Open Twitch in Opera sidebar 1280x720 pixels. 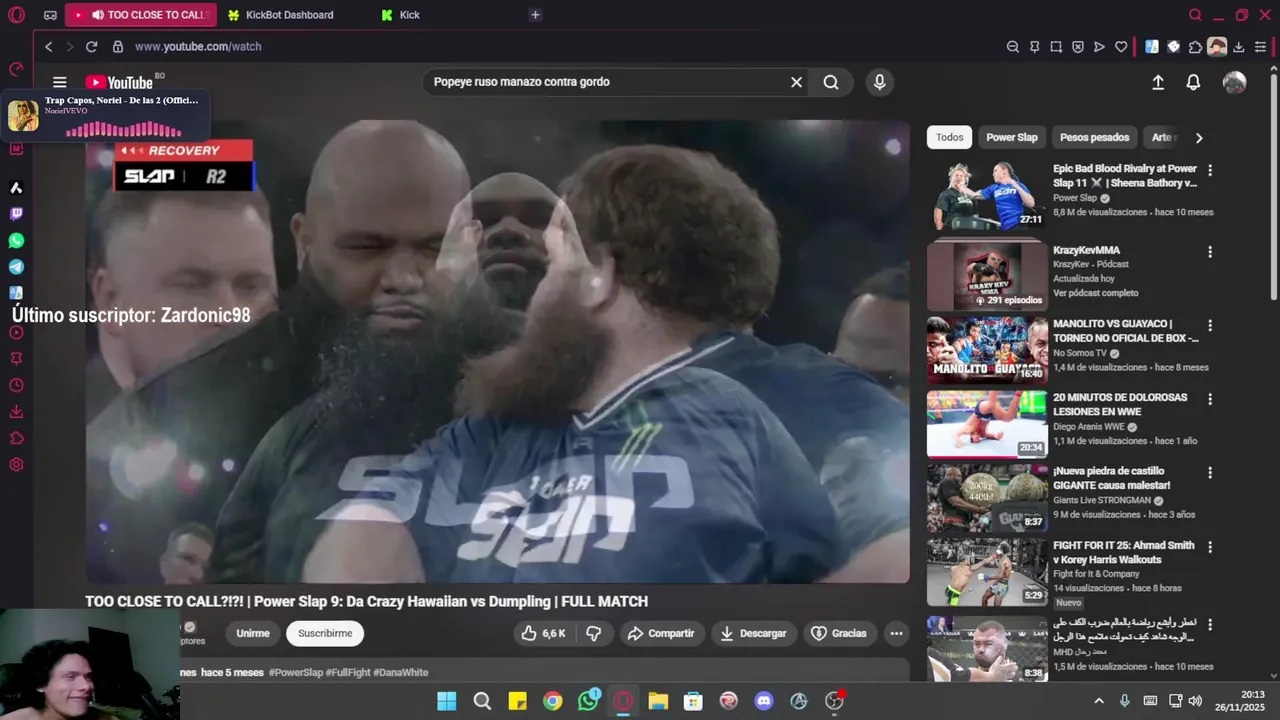(16, 214)
